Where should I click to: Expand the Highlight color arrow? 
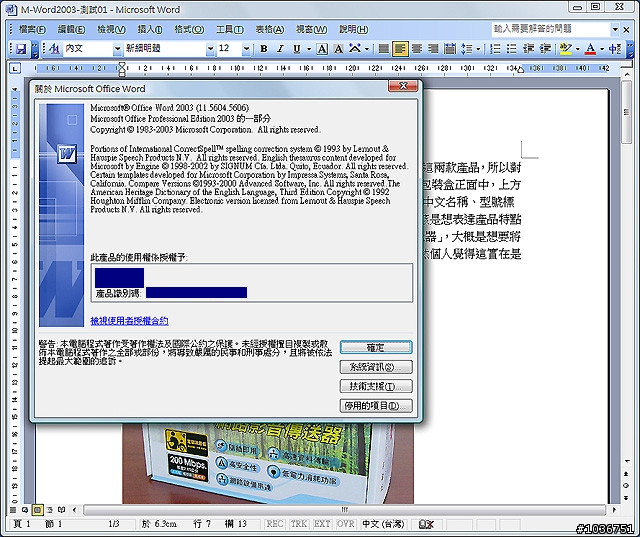[577, 49]
